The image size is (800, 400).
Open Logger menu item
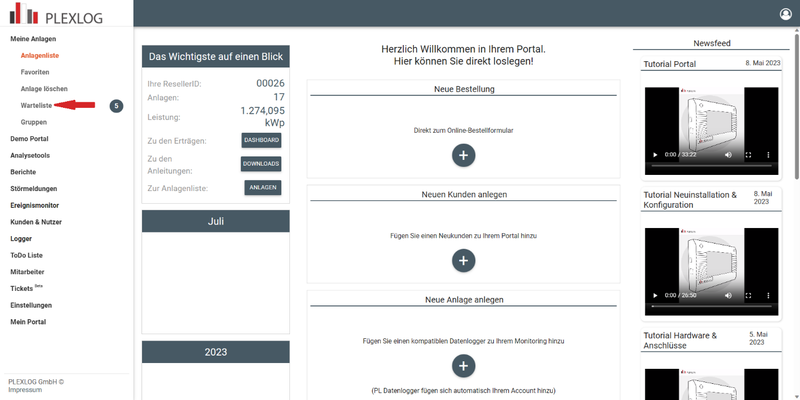pyautogui.click(x=21, y=239)
